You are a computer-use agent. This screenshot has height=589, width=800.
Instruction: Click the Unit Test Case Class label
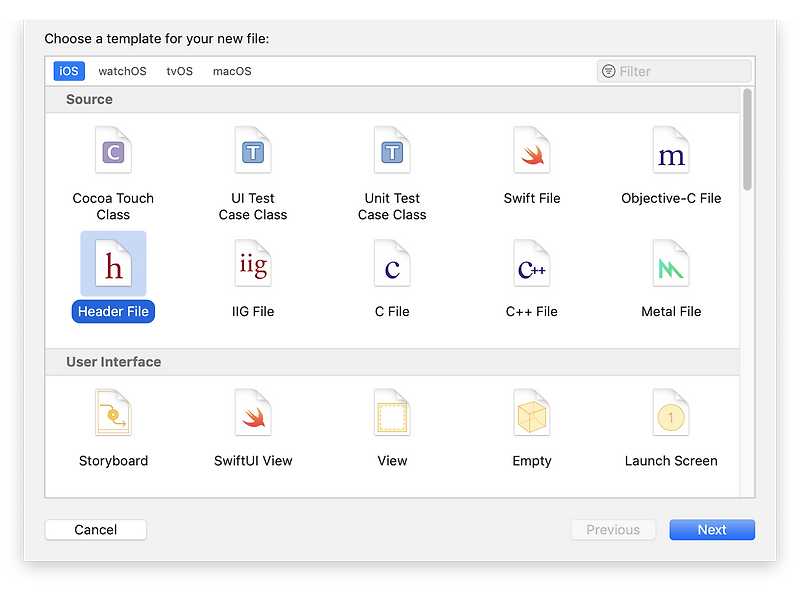(x=392, y=206)
